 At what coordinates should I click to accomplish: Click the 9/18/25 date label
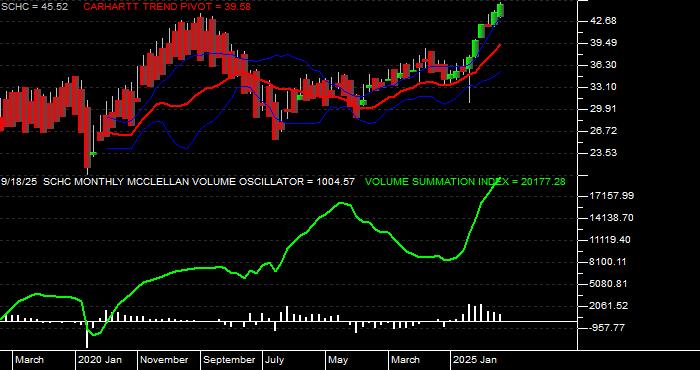pyautogui.click(x=20, y=182)
